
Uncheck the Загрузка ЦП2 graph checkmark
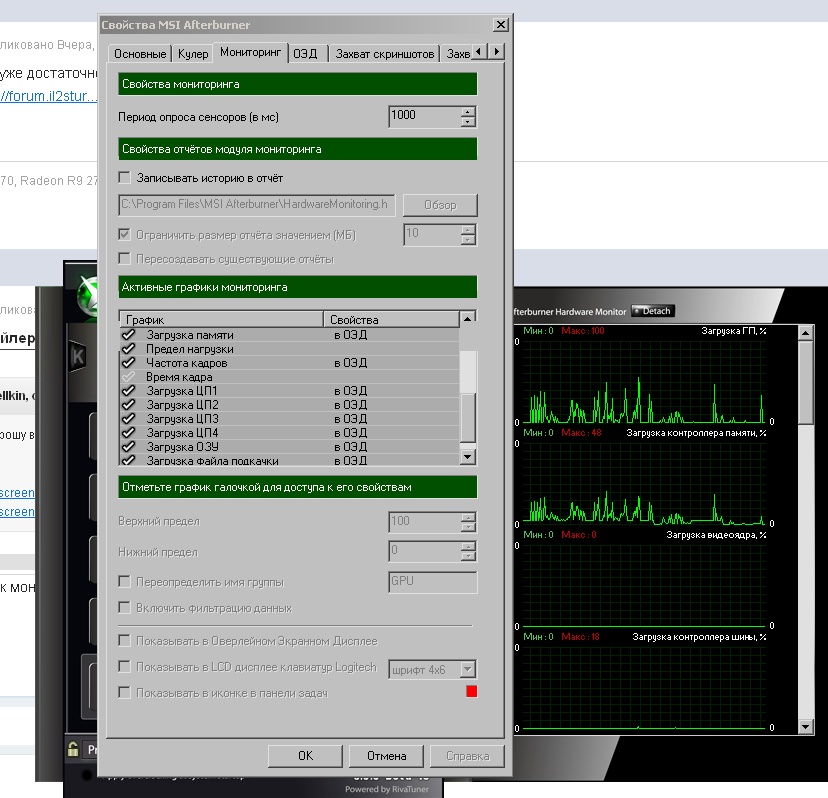(128, 405)
